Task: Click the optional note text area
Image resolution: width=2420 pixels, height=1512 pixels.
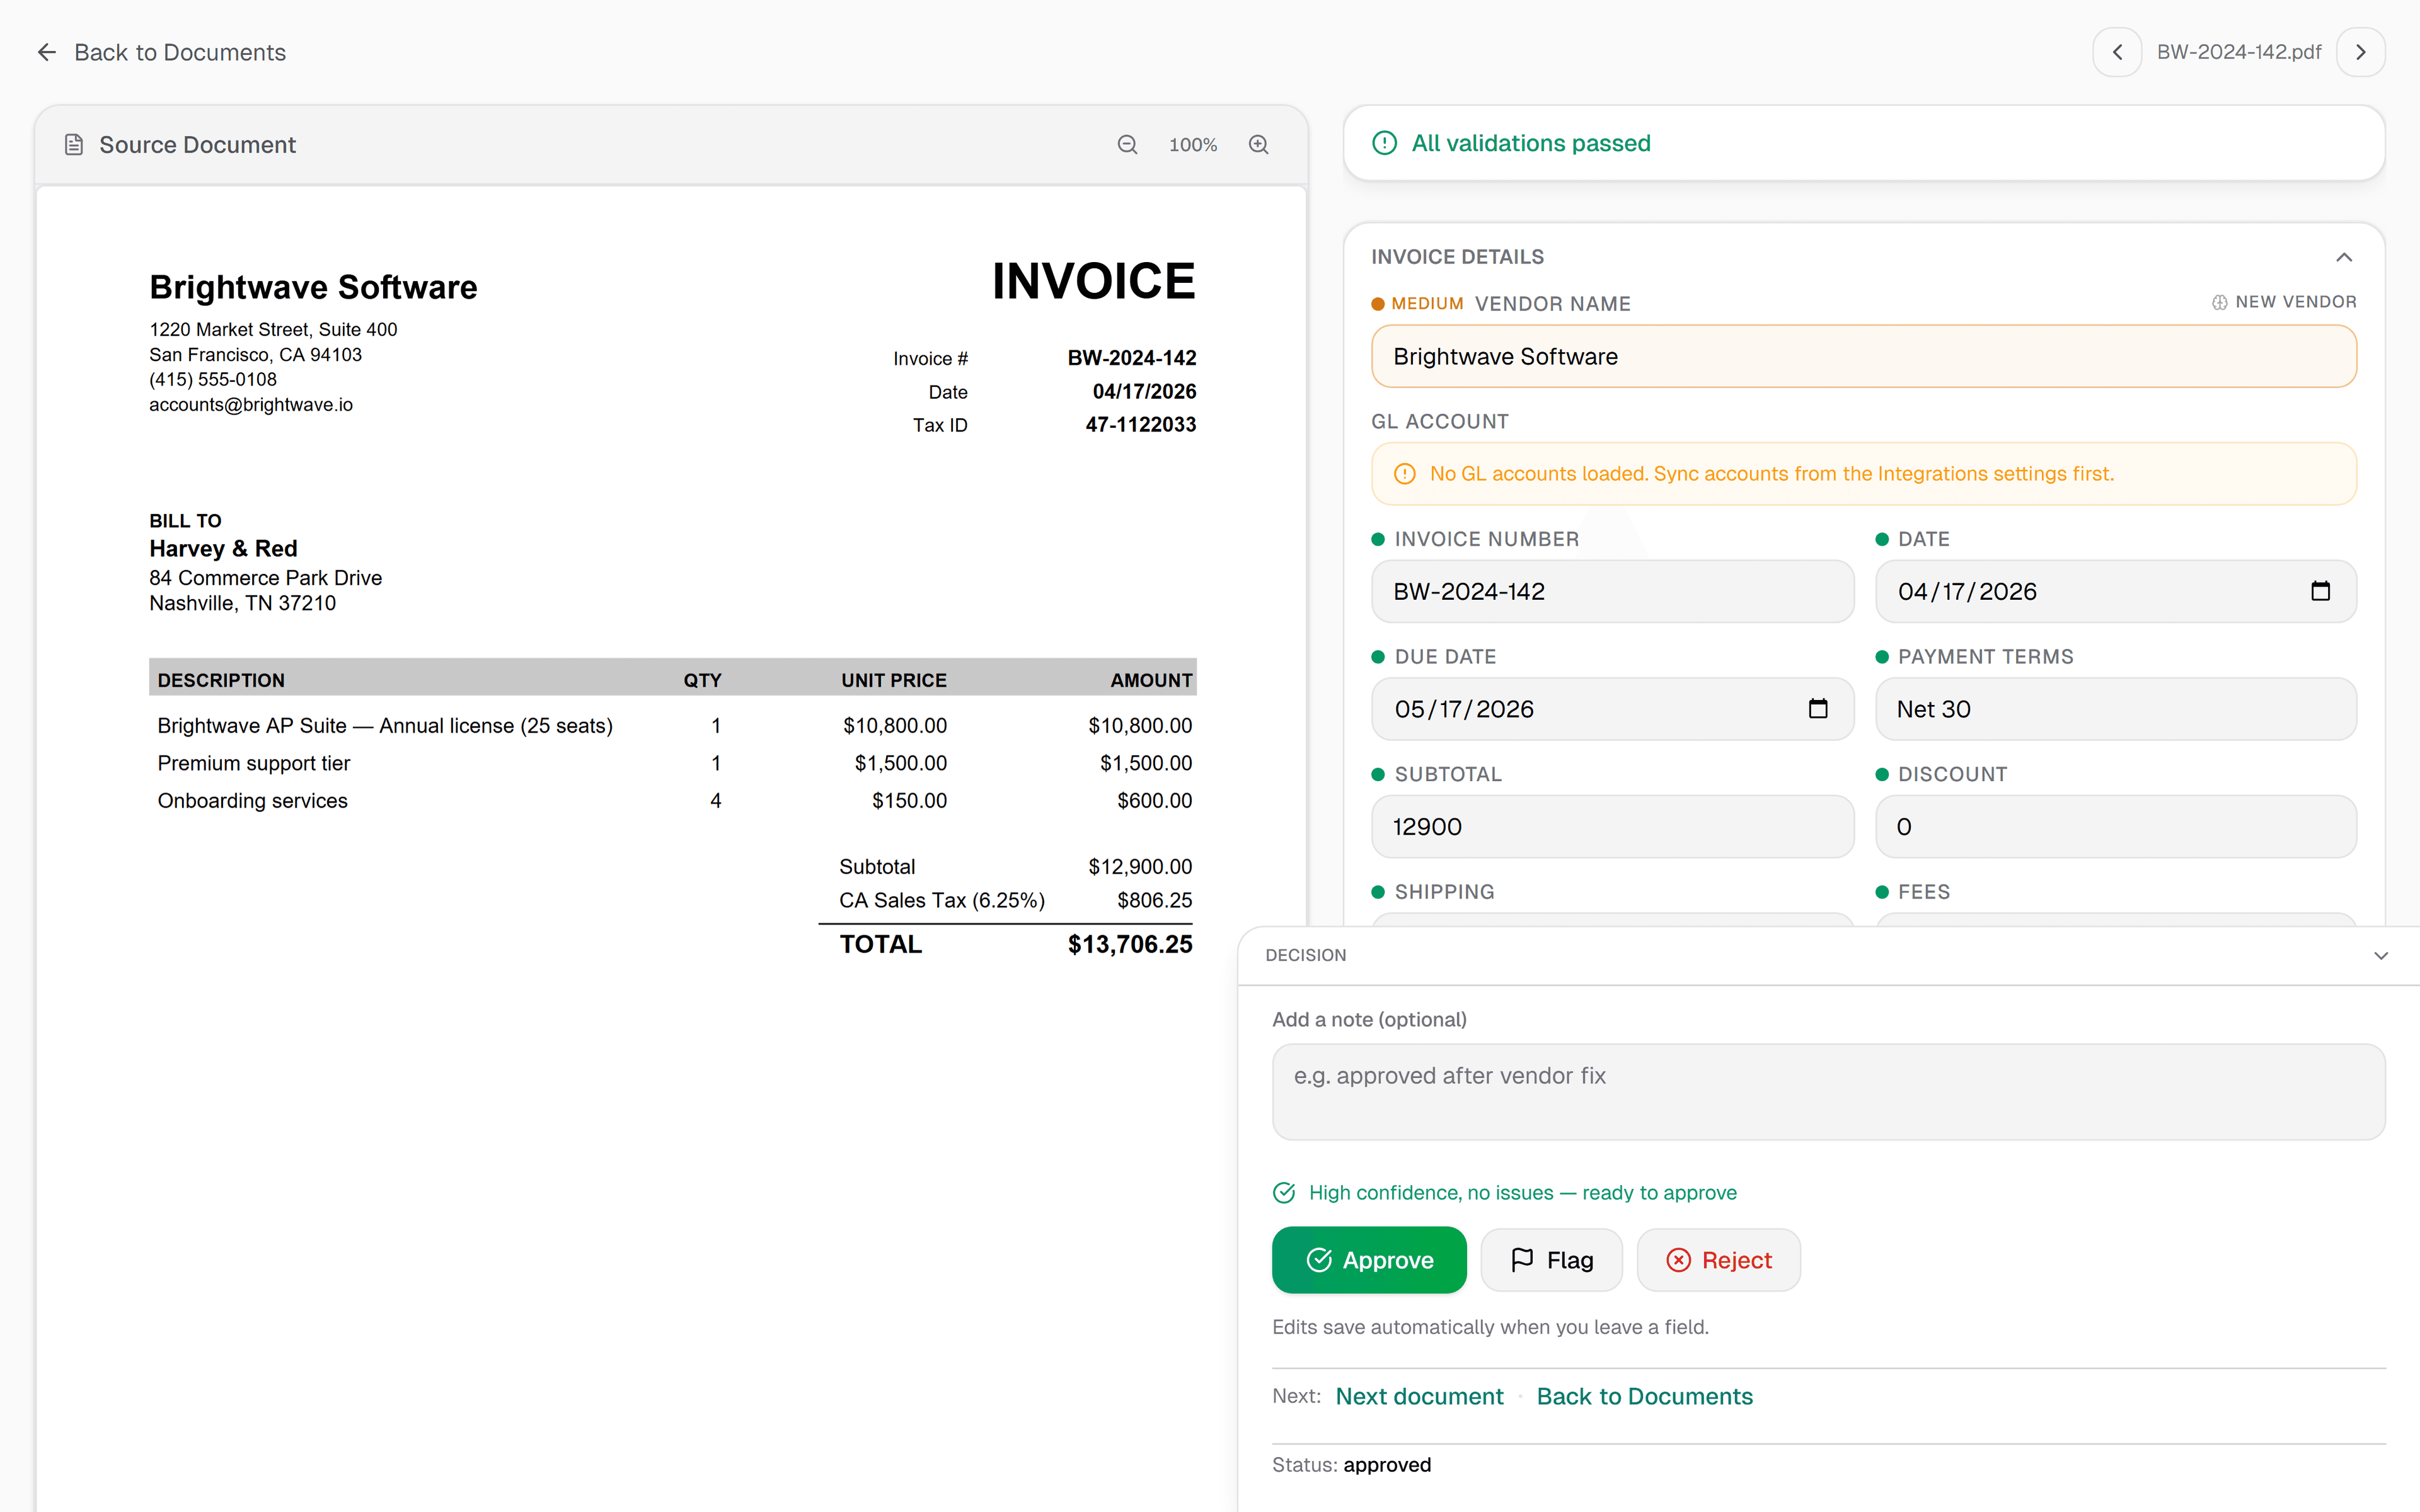Action: click(x=1828, y=1092)
